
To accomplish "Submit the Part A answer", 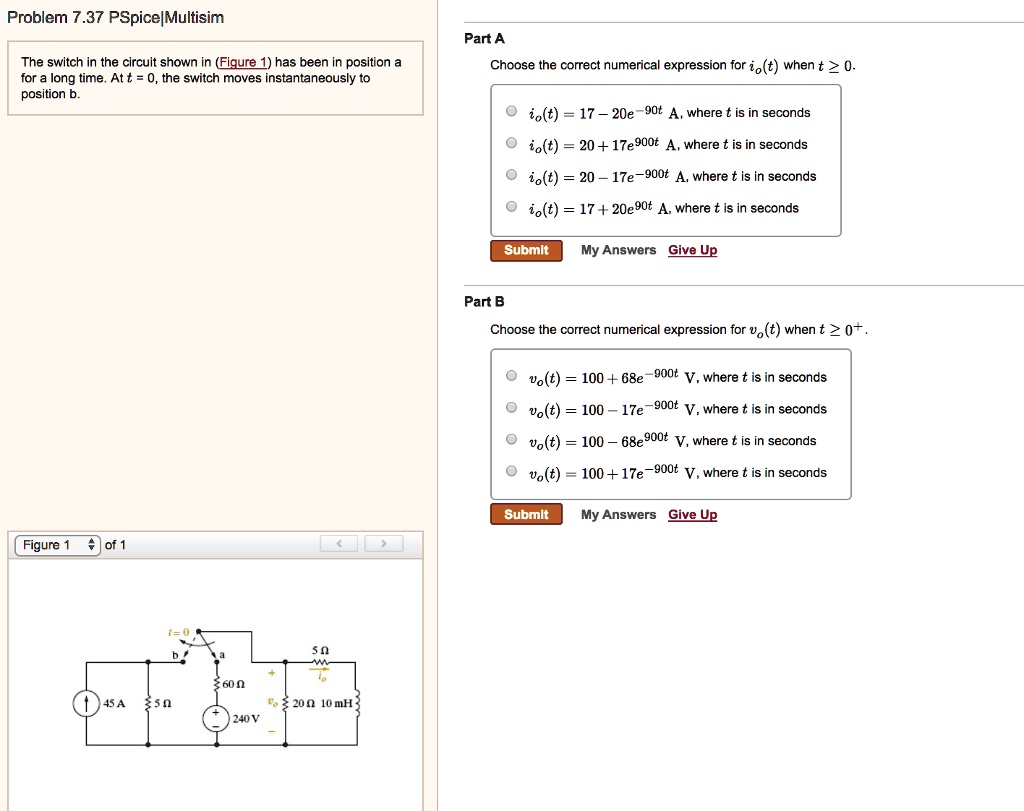I will tap(526, 250).
